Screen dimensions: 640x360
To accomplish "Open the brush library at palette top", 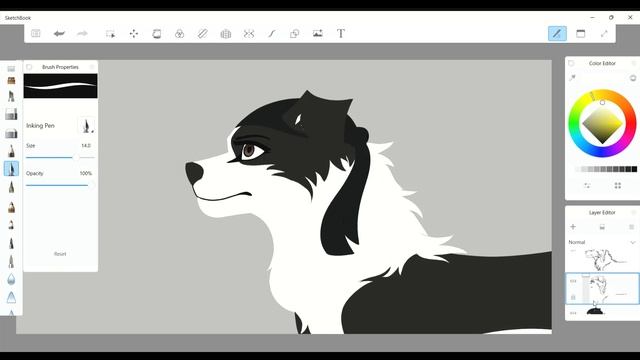I will [11, 69].
